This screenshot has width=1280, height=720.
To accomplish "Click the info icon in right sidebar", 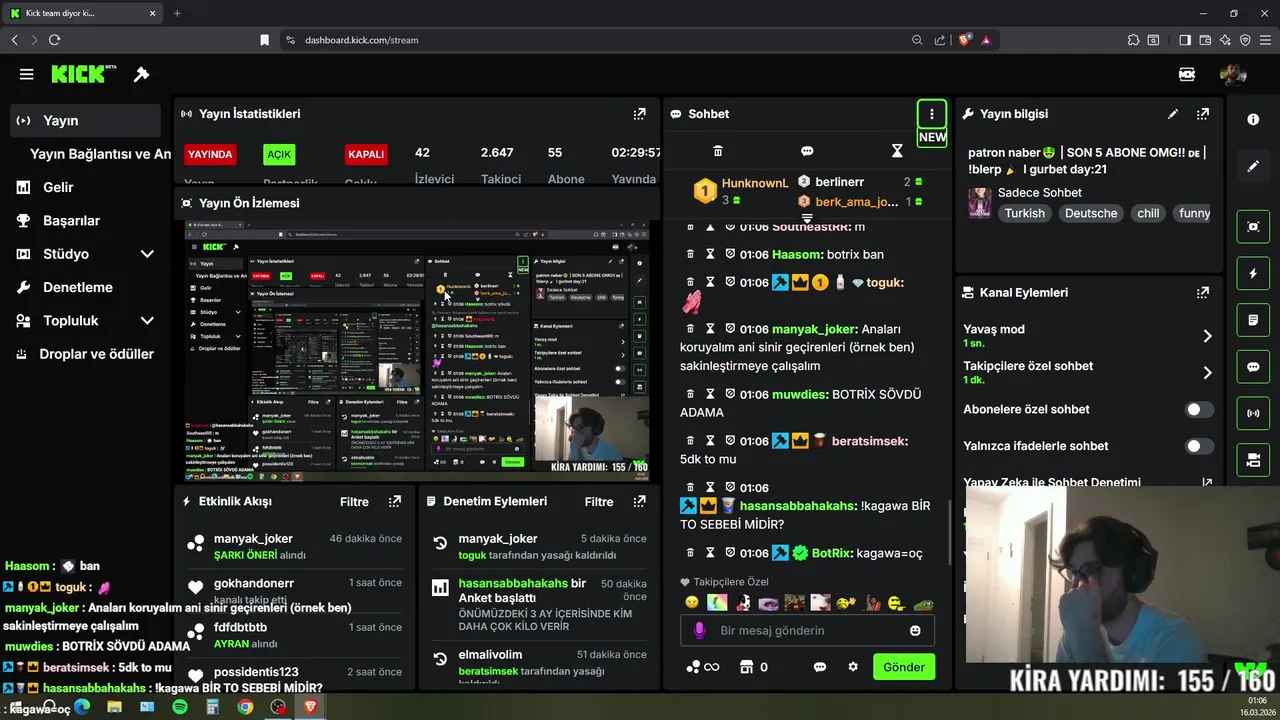I will [x=1253, y=119].
